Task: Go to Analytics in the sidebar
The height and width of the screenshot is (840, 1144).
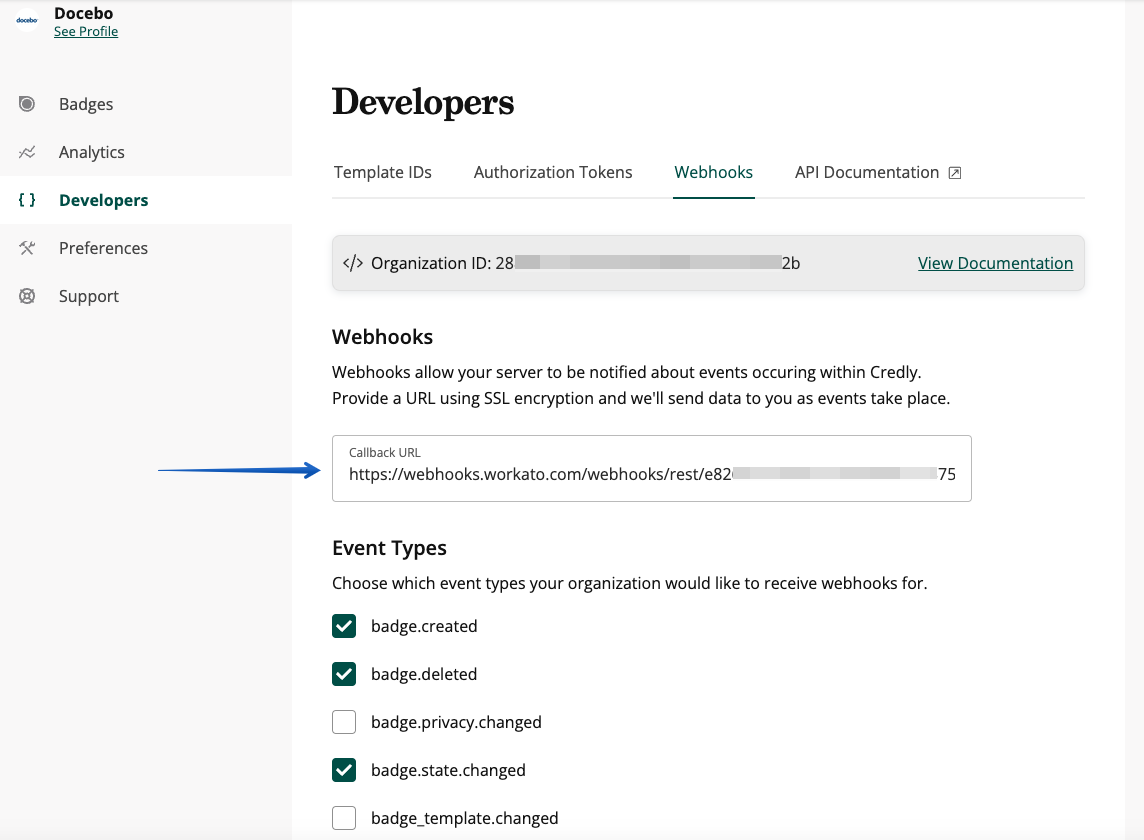Action: pyautogui.click(x=92, y=152)
